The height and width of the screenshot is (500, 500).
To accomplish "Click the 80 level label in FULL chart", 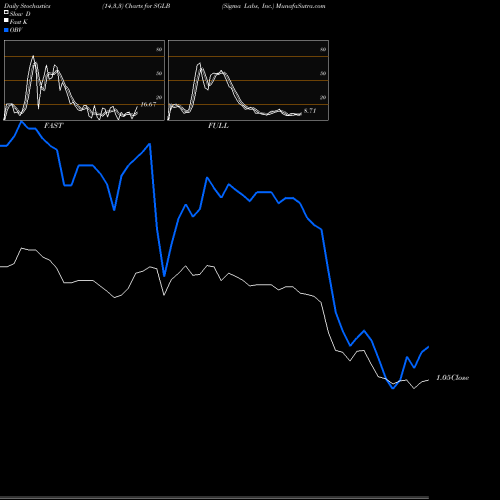I will [323, 49].
